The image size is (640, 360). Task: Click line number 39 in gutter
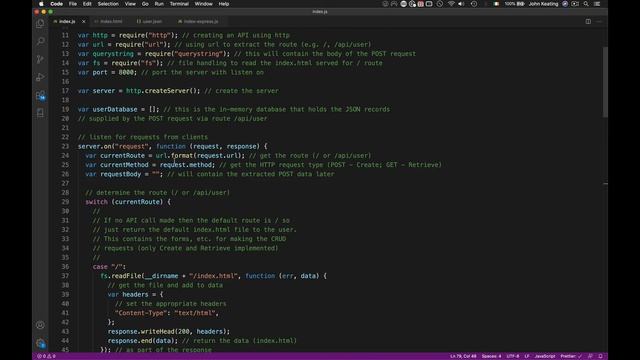(x=65, y=294)
